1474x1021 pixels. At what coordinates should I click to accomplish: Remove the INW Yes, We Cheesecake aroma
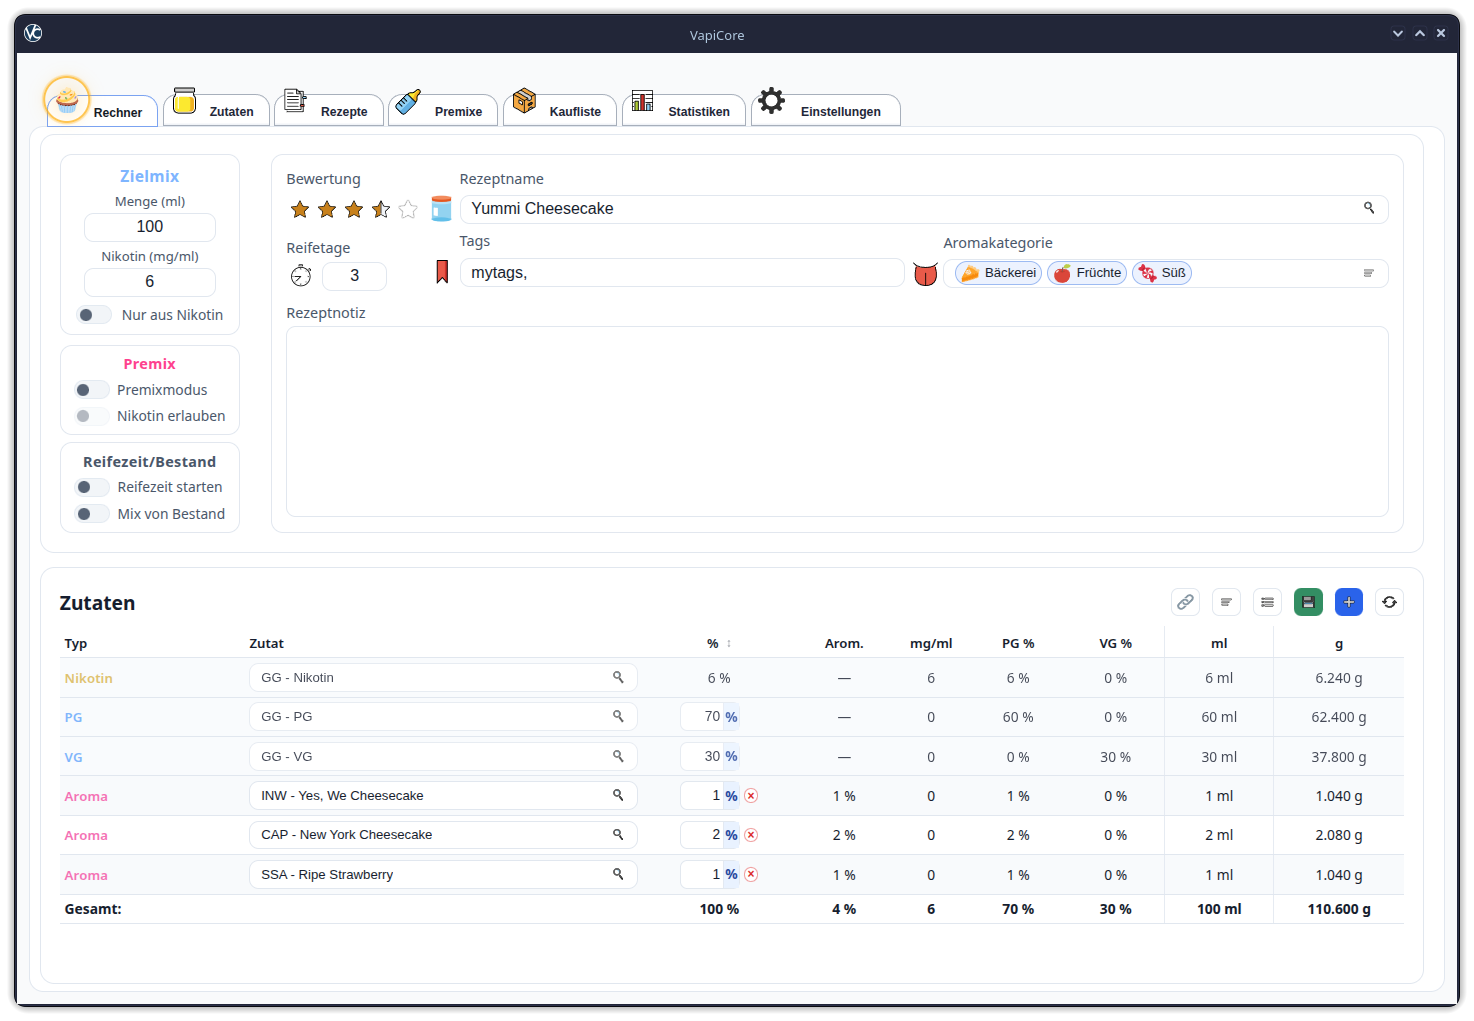751,796
